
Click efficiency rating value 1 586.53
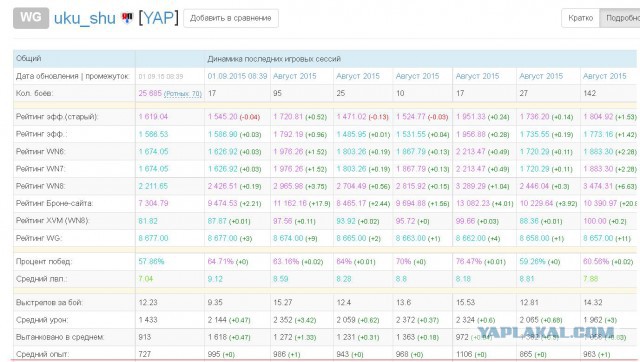click(x=153, y=134)
